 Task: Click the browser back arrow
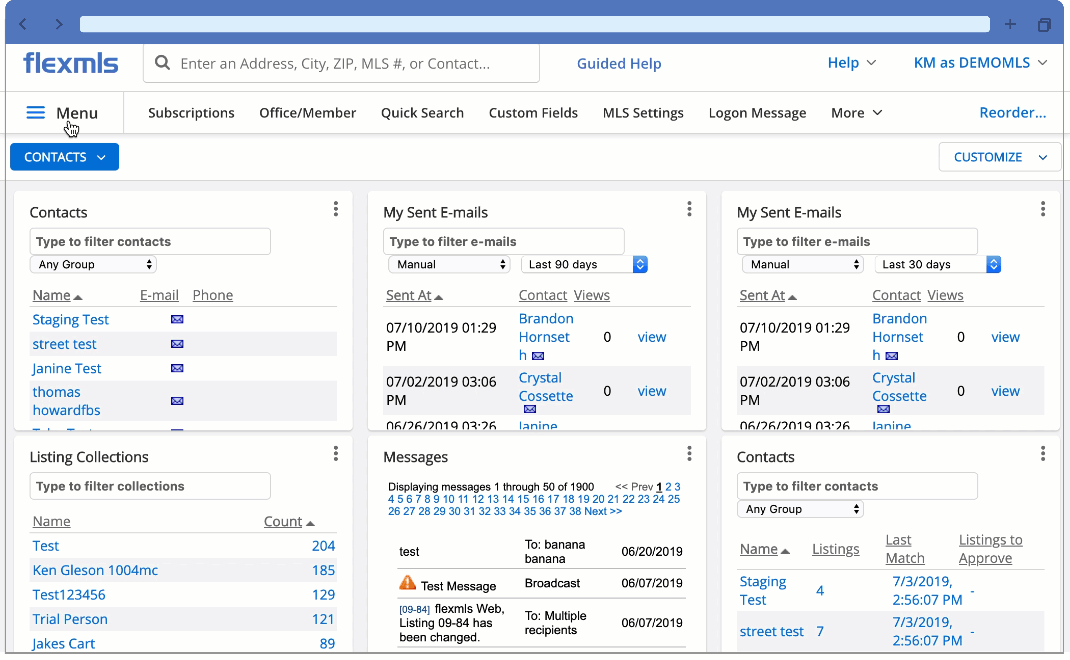(x=24, y=24)
